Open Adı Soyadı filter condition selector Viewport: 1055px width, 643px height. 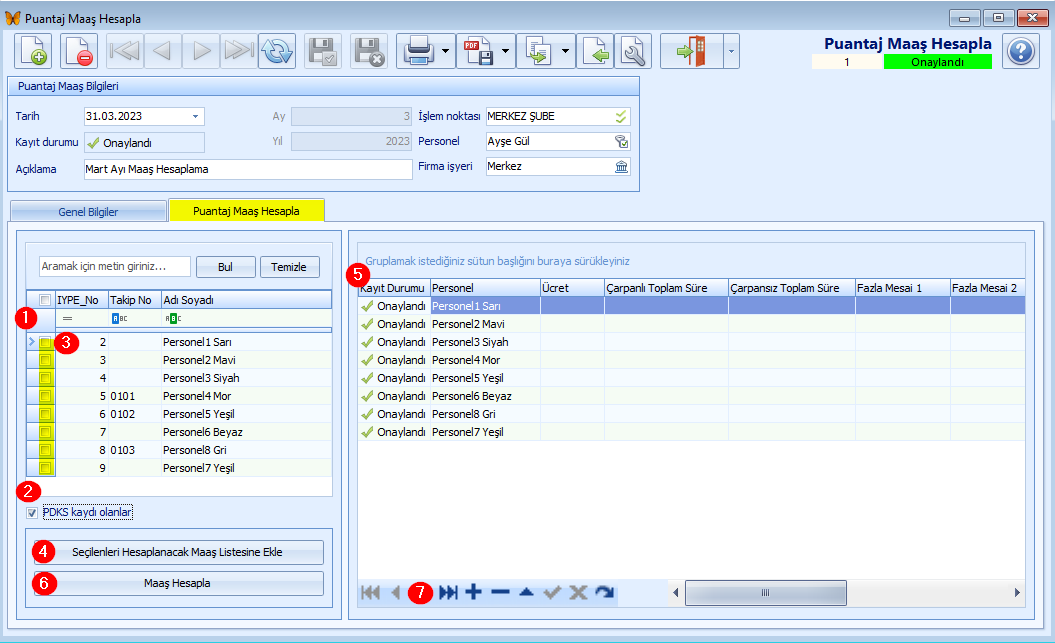(x=173, y=318)
